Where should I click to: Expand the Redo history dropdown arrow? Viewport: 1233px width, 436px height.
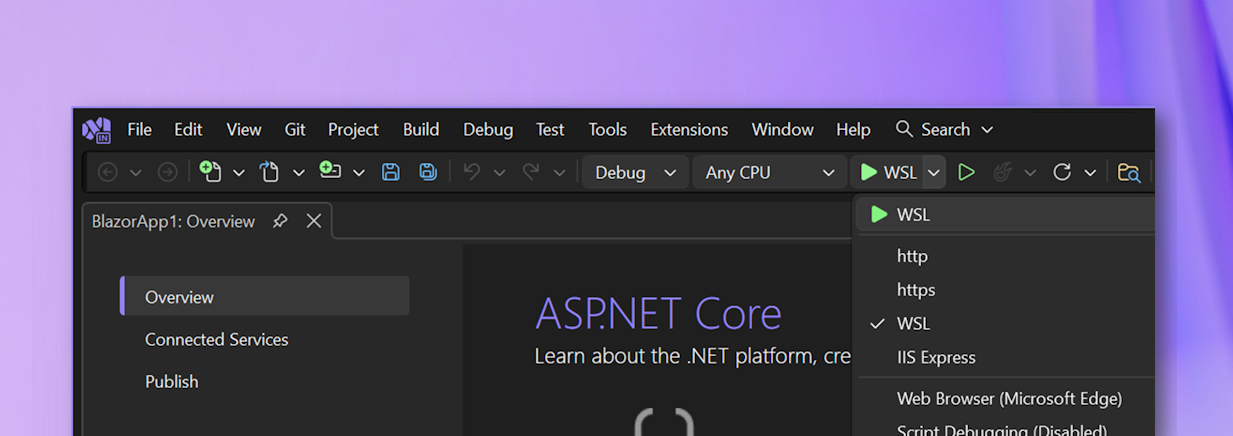click(559, 173)
